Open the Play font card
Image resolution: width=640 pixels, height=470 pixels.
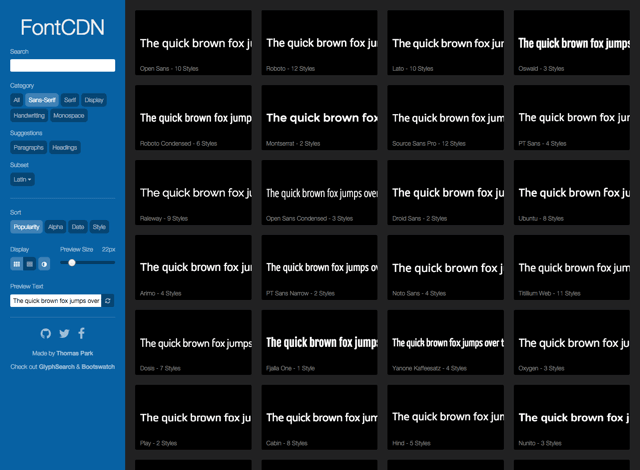tap(193, 417)
